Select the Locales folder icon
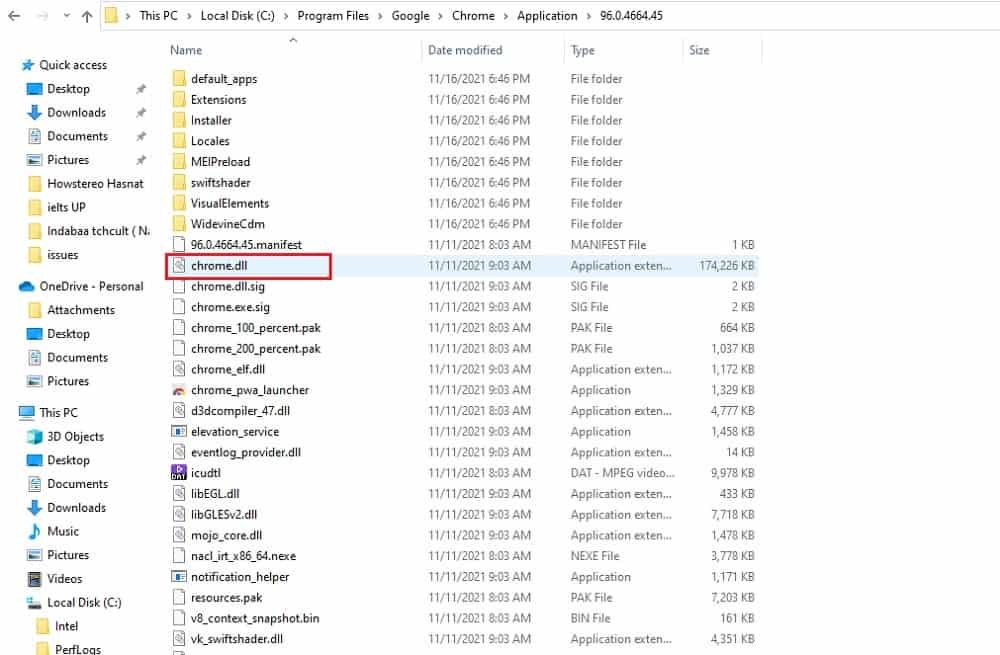1000x655 pixels. 179,141
